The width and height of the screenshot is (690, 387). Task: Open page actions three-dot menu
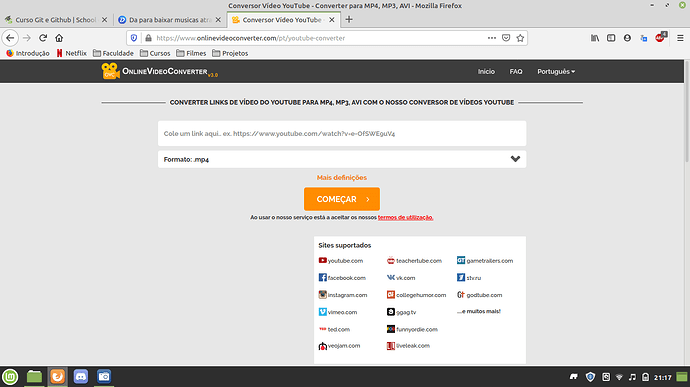point(492,38)
